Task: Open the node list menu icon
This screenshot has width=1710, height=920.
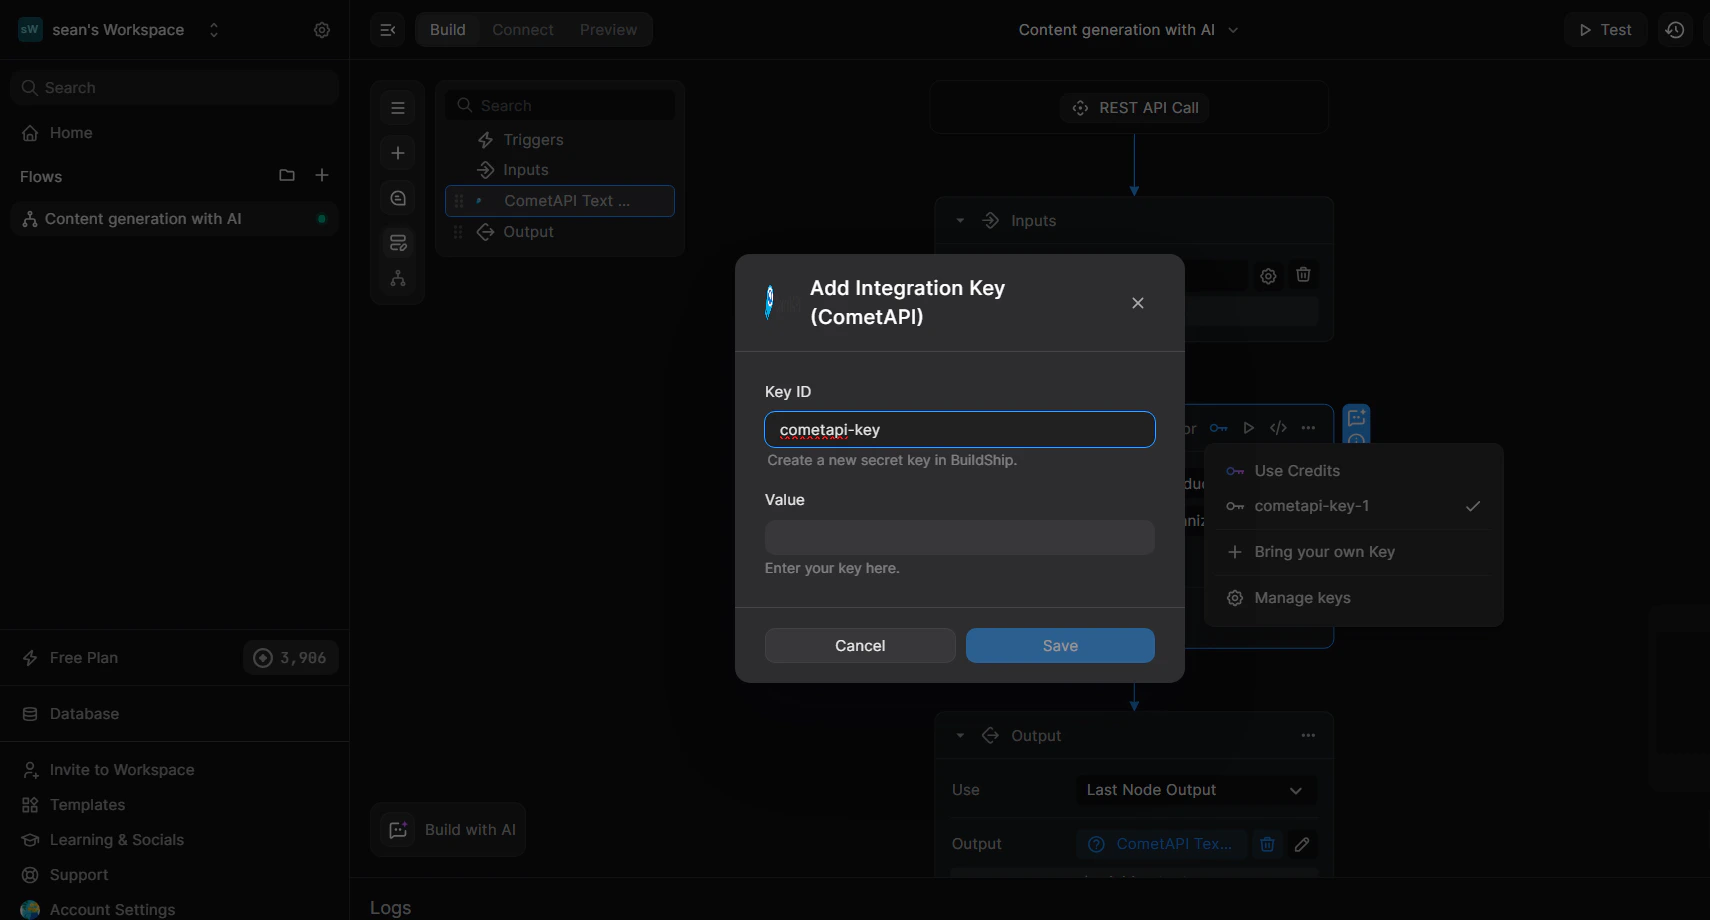Action: coord(398,108)
